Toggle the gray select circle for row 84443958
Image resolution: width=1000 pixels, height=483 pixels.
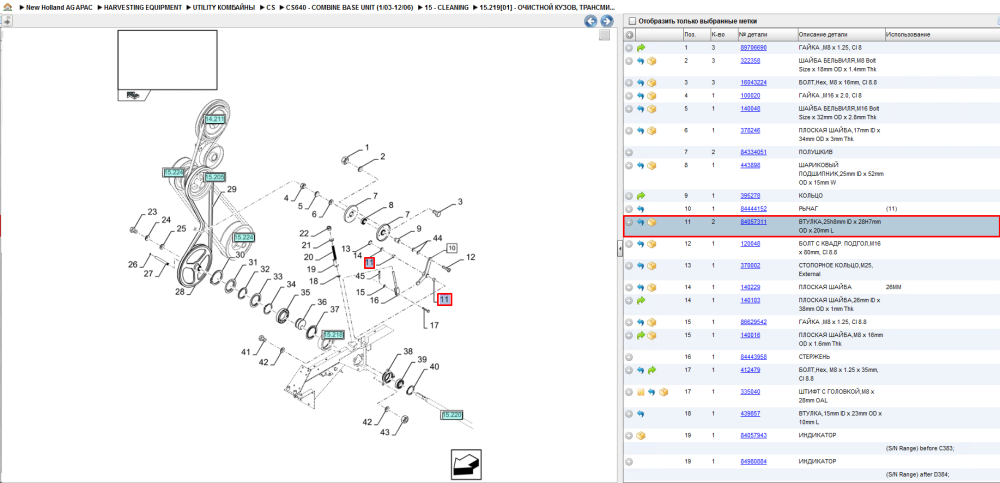point(629,357)
